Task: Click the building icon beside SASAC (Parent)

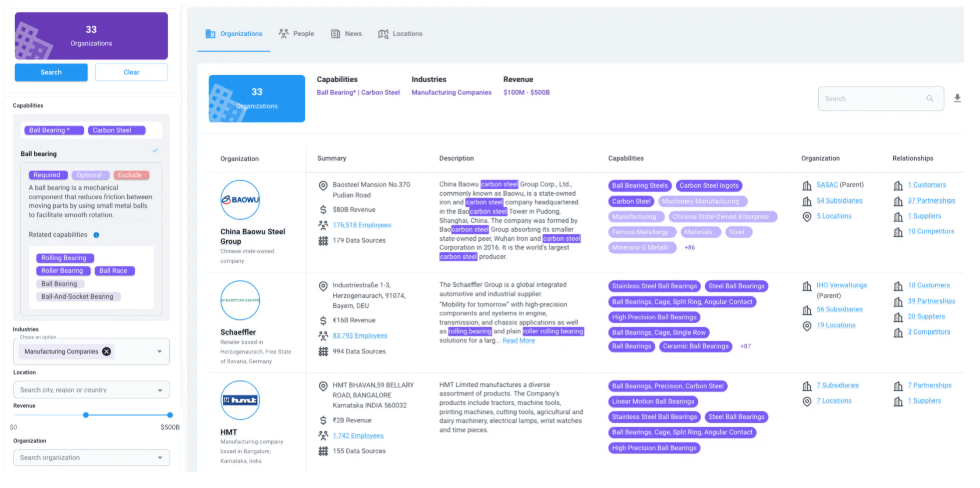Action: 807,186
